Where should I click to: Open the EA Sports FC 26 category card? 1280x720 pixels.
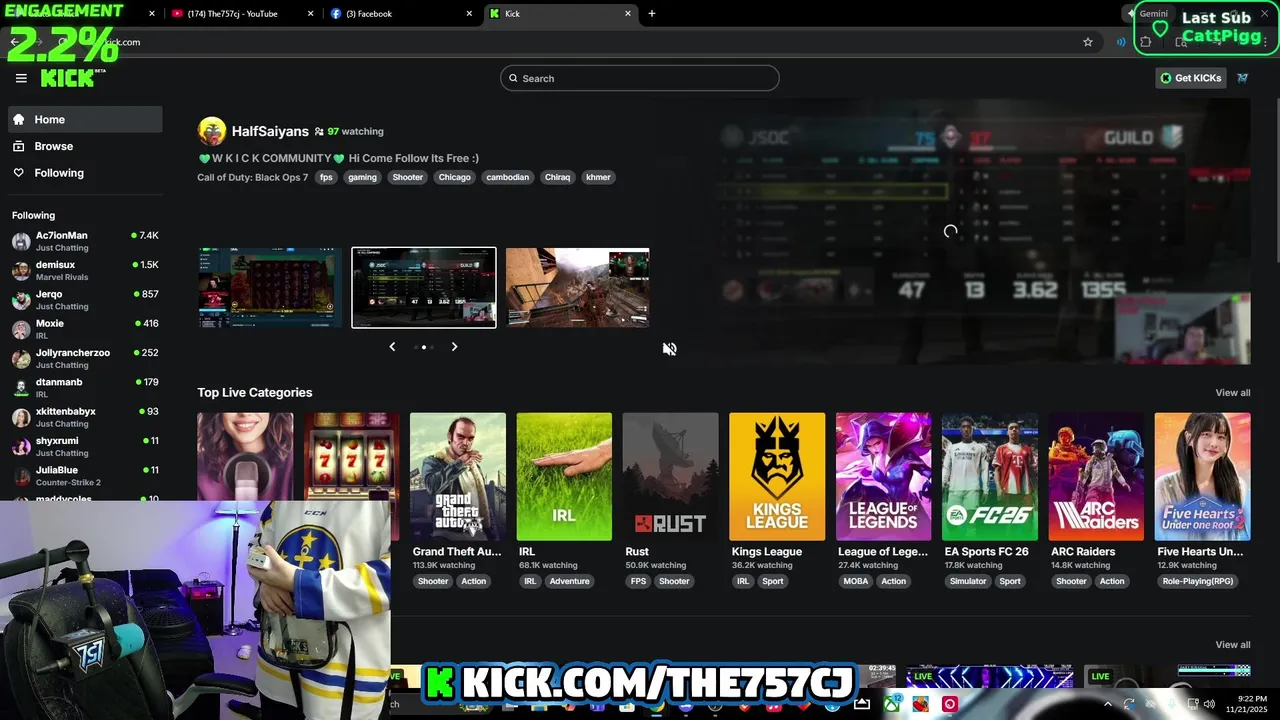coord(990,477)
